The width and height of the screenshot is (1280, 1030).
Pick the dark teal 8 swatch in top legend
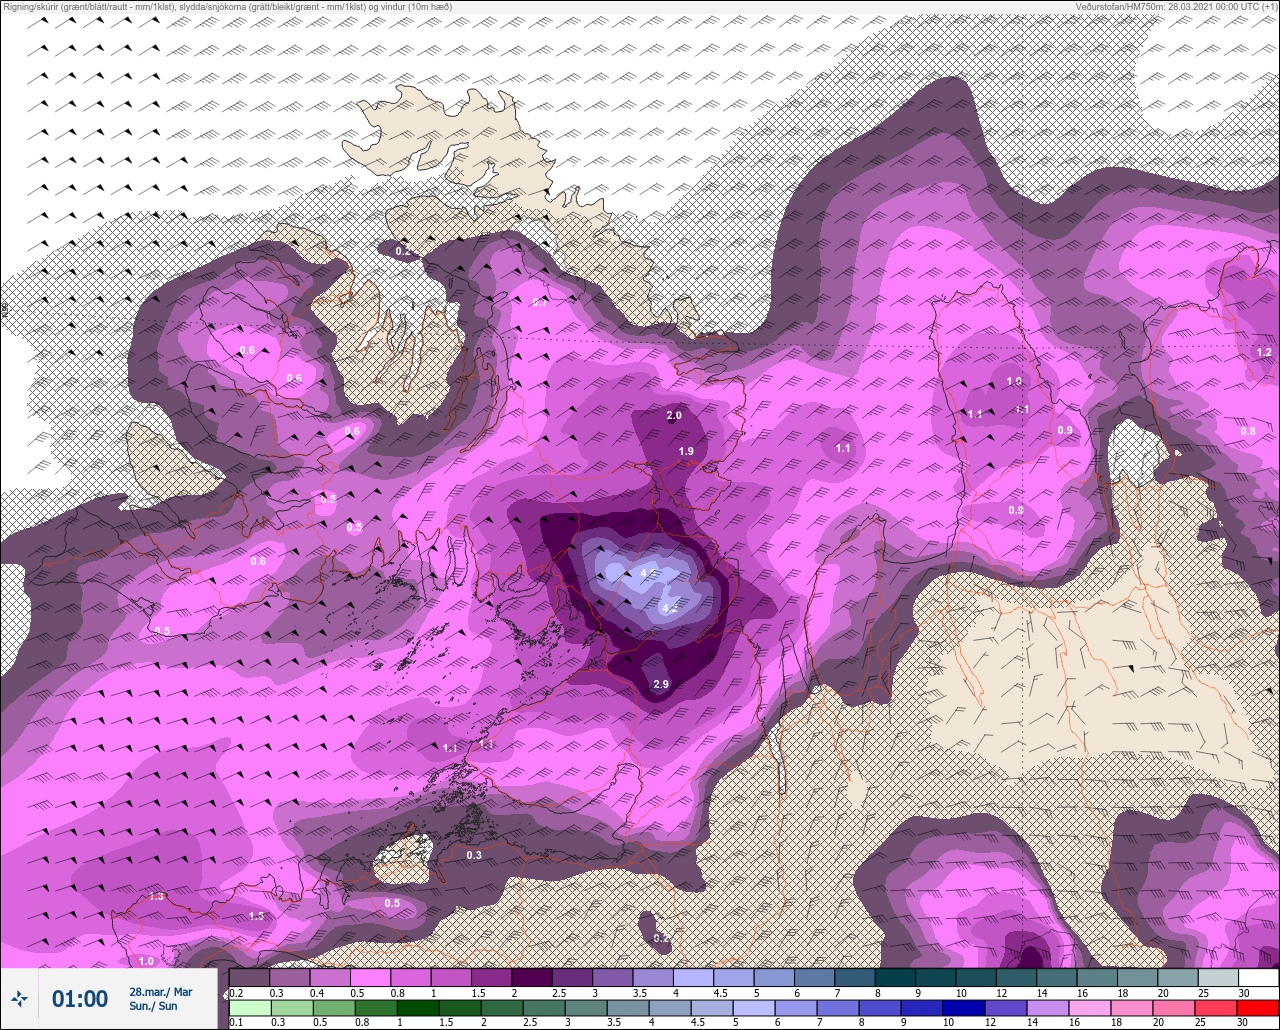point(895,977)
